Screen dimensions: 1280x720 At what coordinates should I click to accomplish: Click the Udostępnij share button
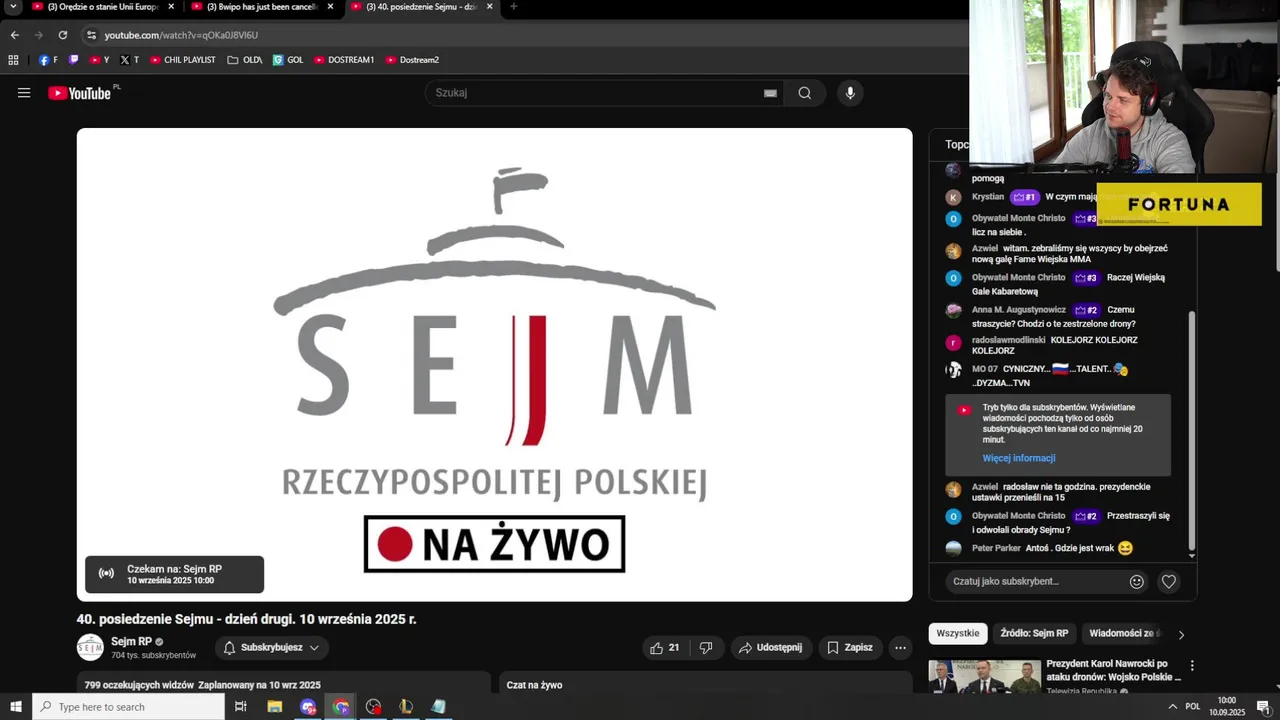click(770, 648)
